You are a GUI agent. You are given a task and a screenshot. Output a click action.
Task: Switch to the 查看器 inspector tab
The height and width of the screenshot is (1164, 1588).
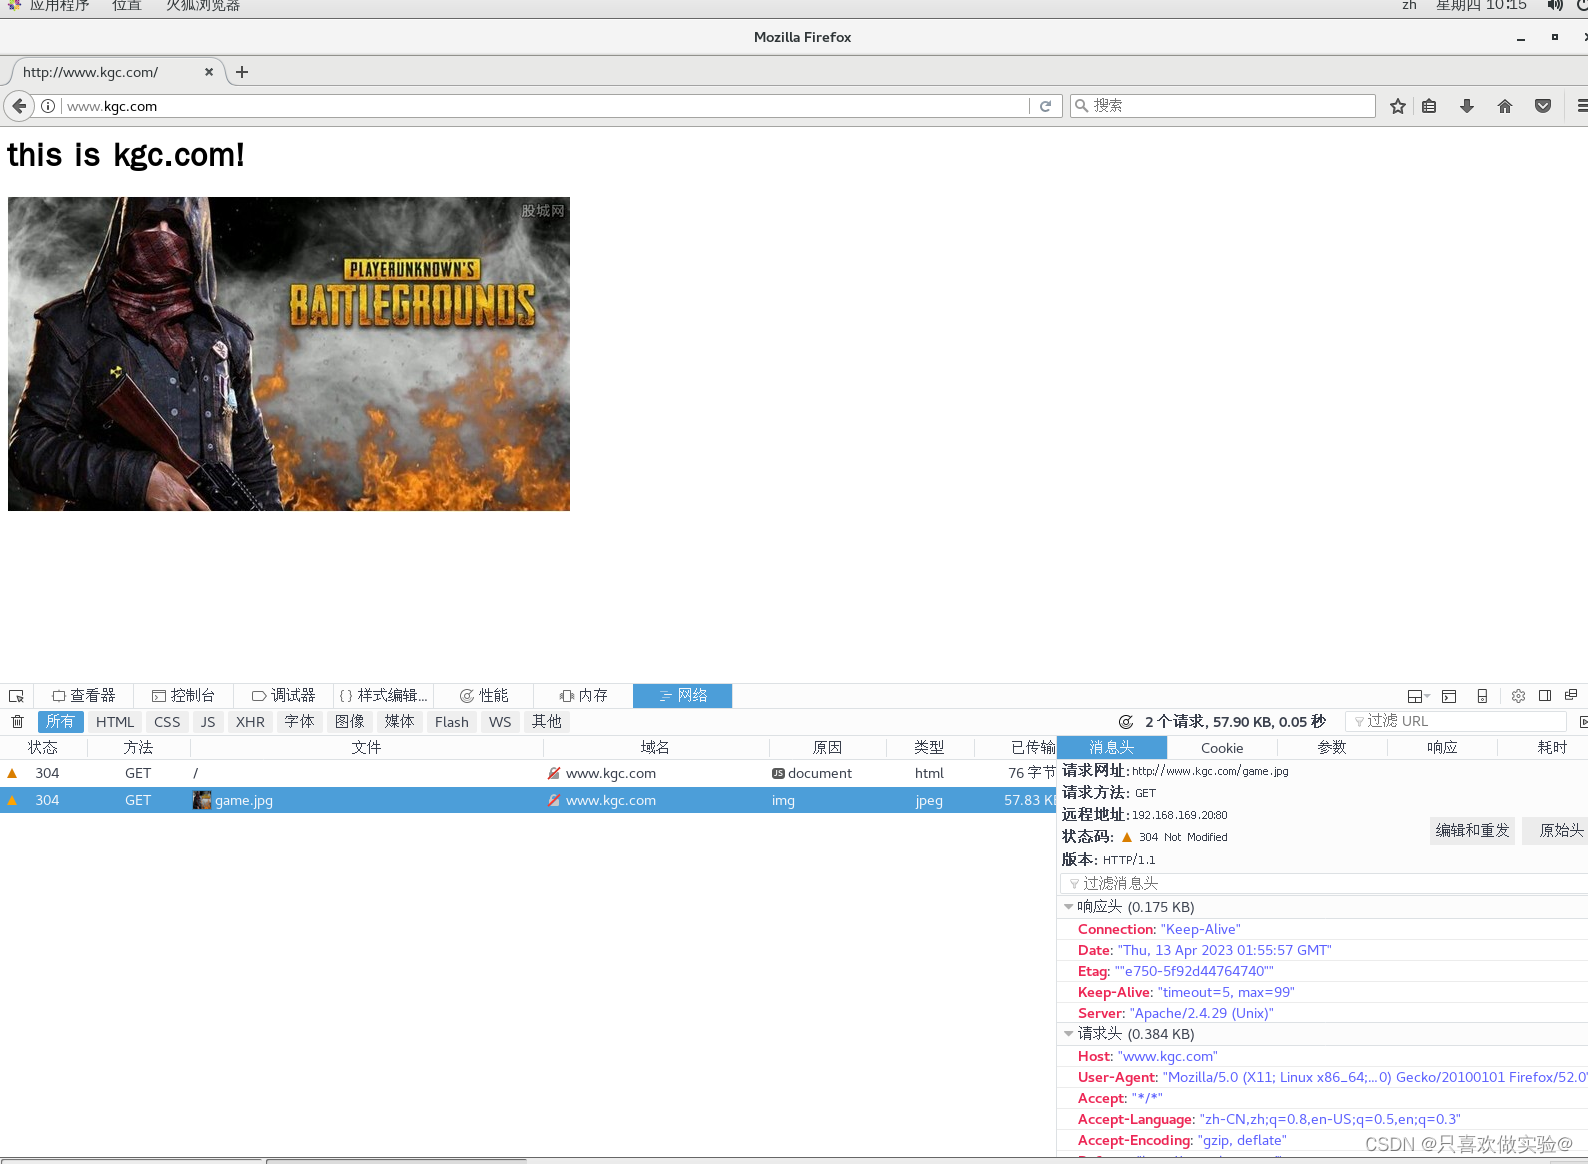(x=84, y=696)
